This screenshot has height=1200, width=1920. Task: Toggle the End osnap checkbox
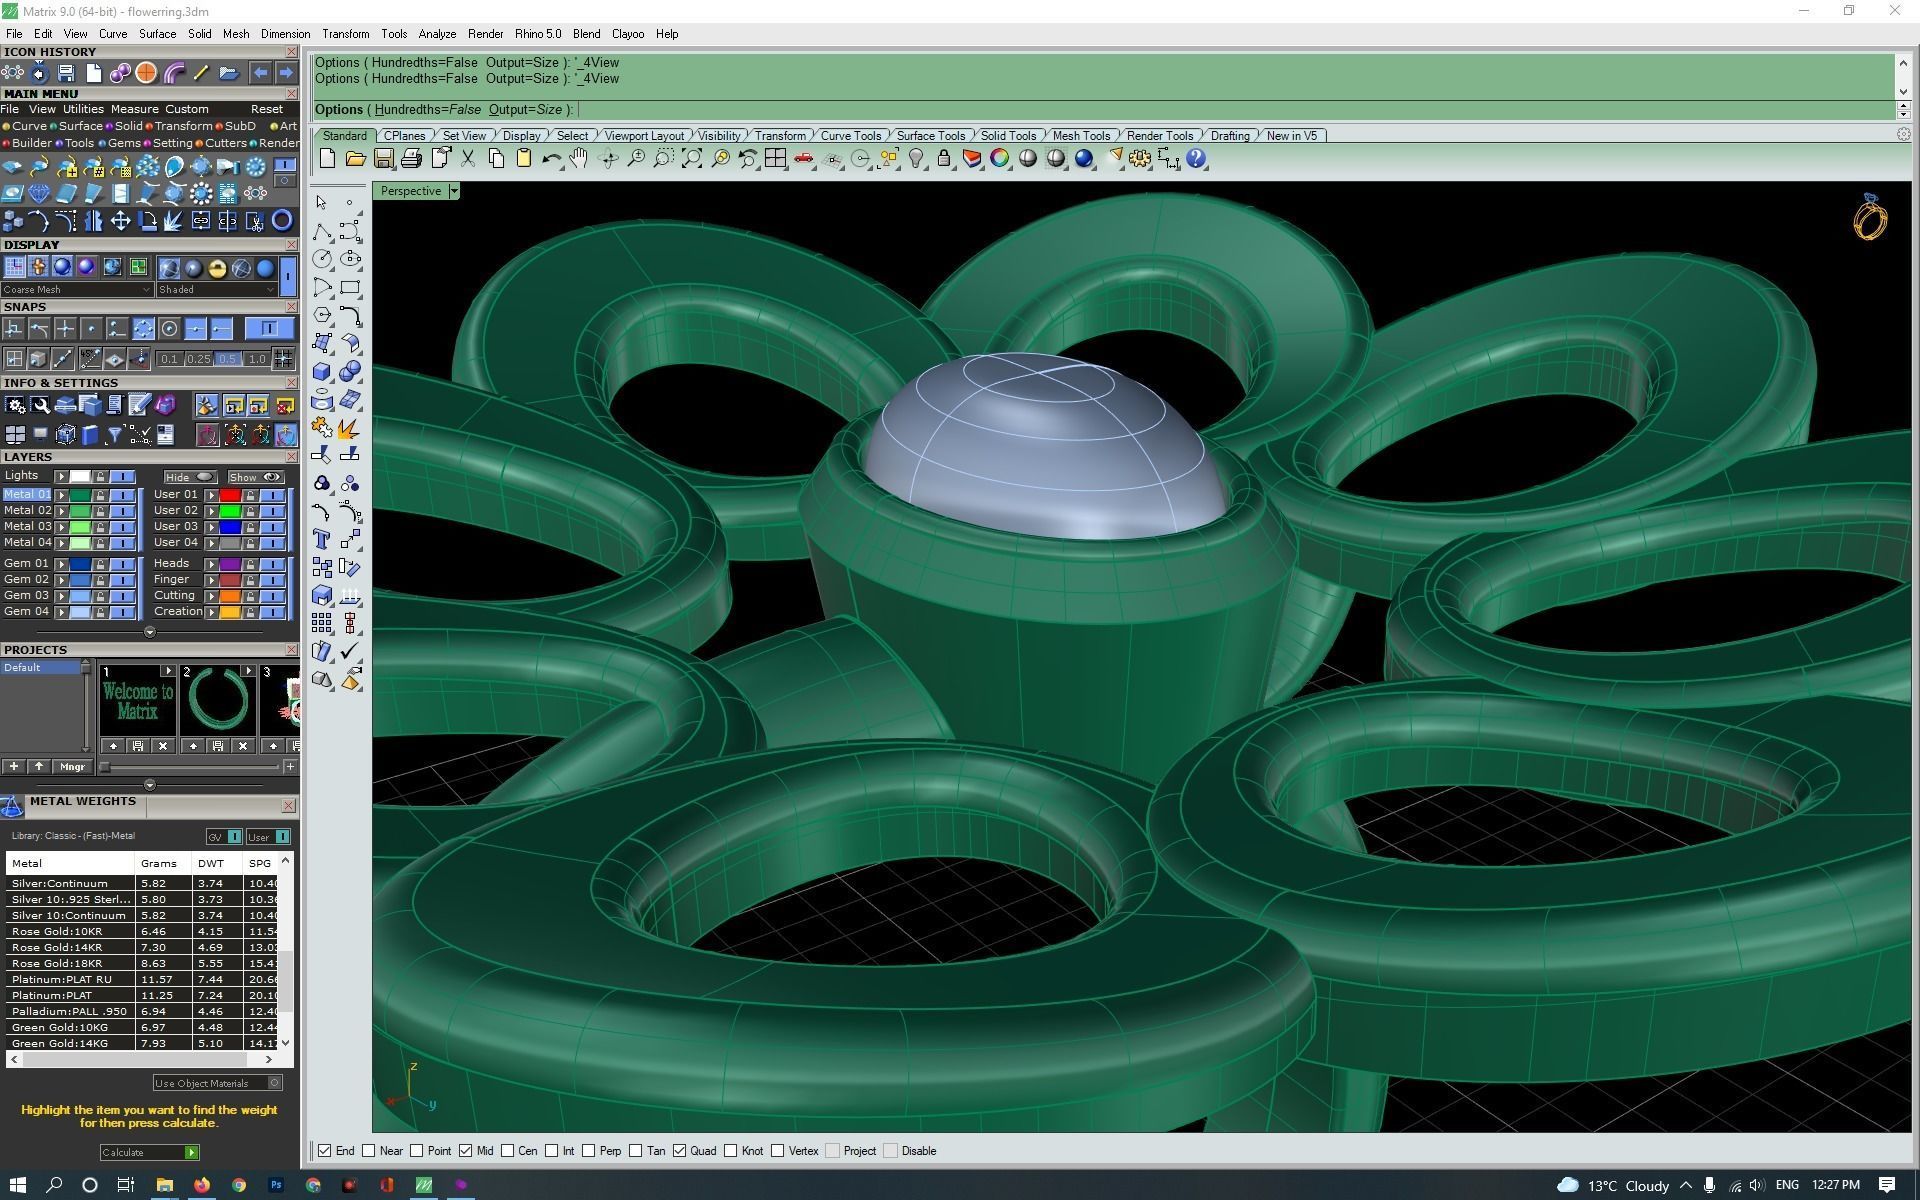click(x=325, y=1151)
